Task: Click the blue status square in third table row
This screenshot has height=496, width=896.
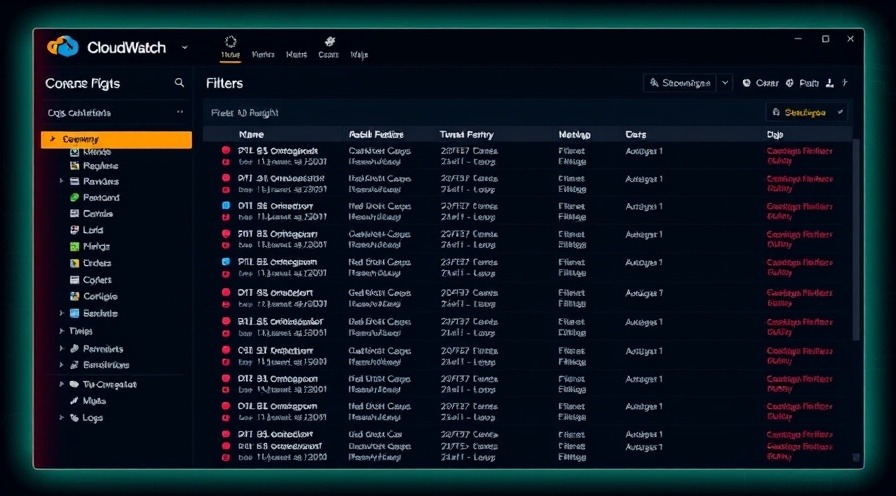Action: [x=226, y=205]
